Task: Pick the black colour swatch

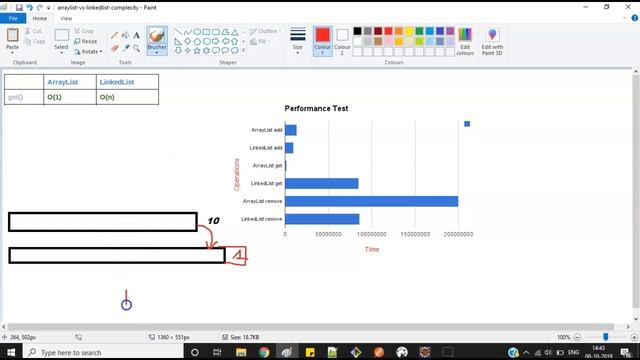Action: [x=357, y=31]
